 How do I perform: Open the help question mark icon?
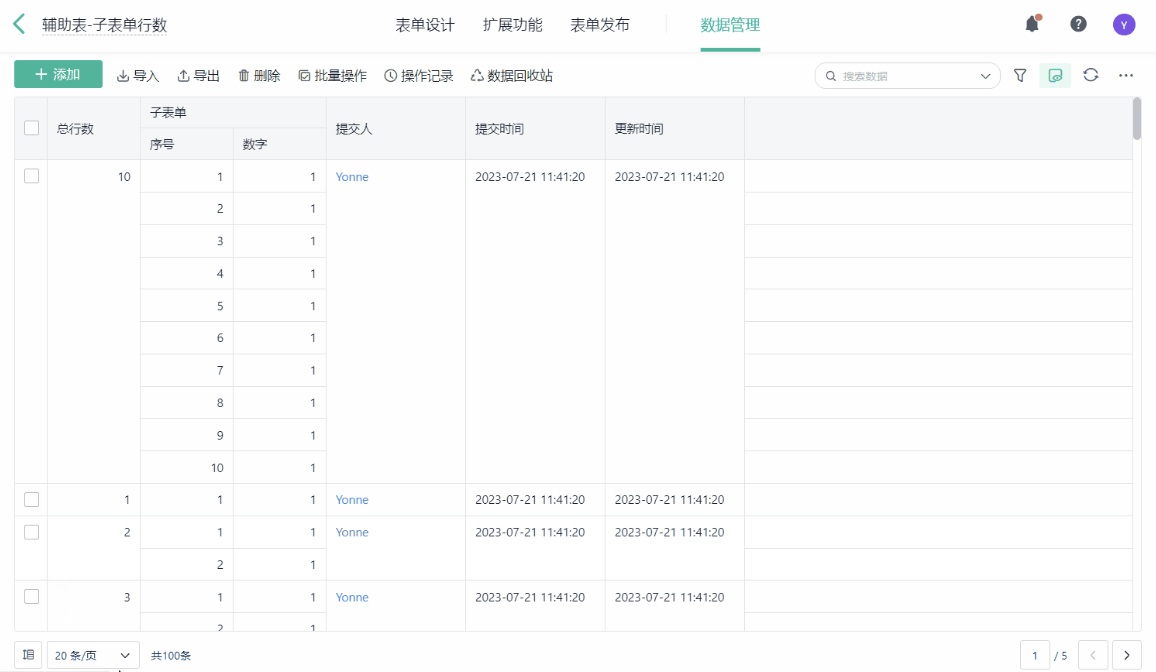point(1078,24)
